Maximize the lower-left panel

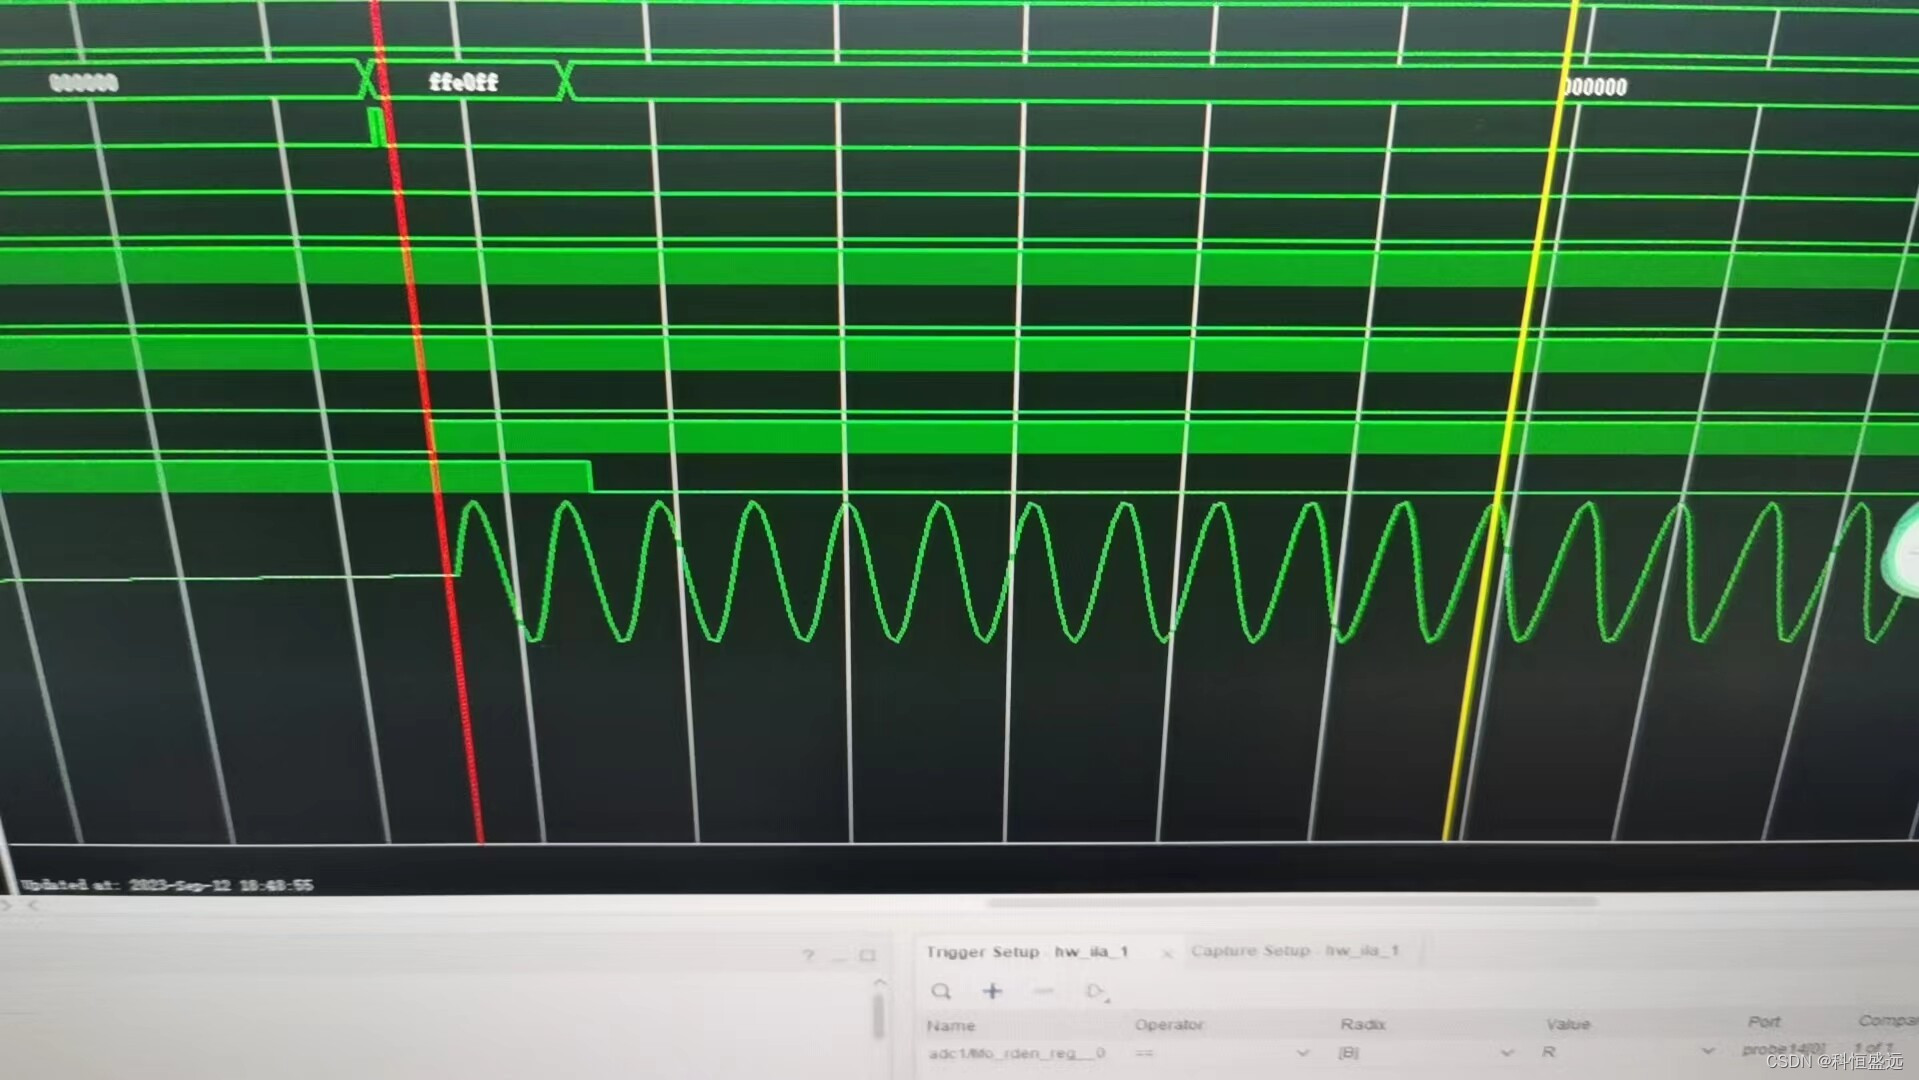[868, 955]
